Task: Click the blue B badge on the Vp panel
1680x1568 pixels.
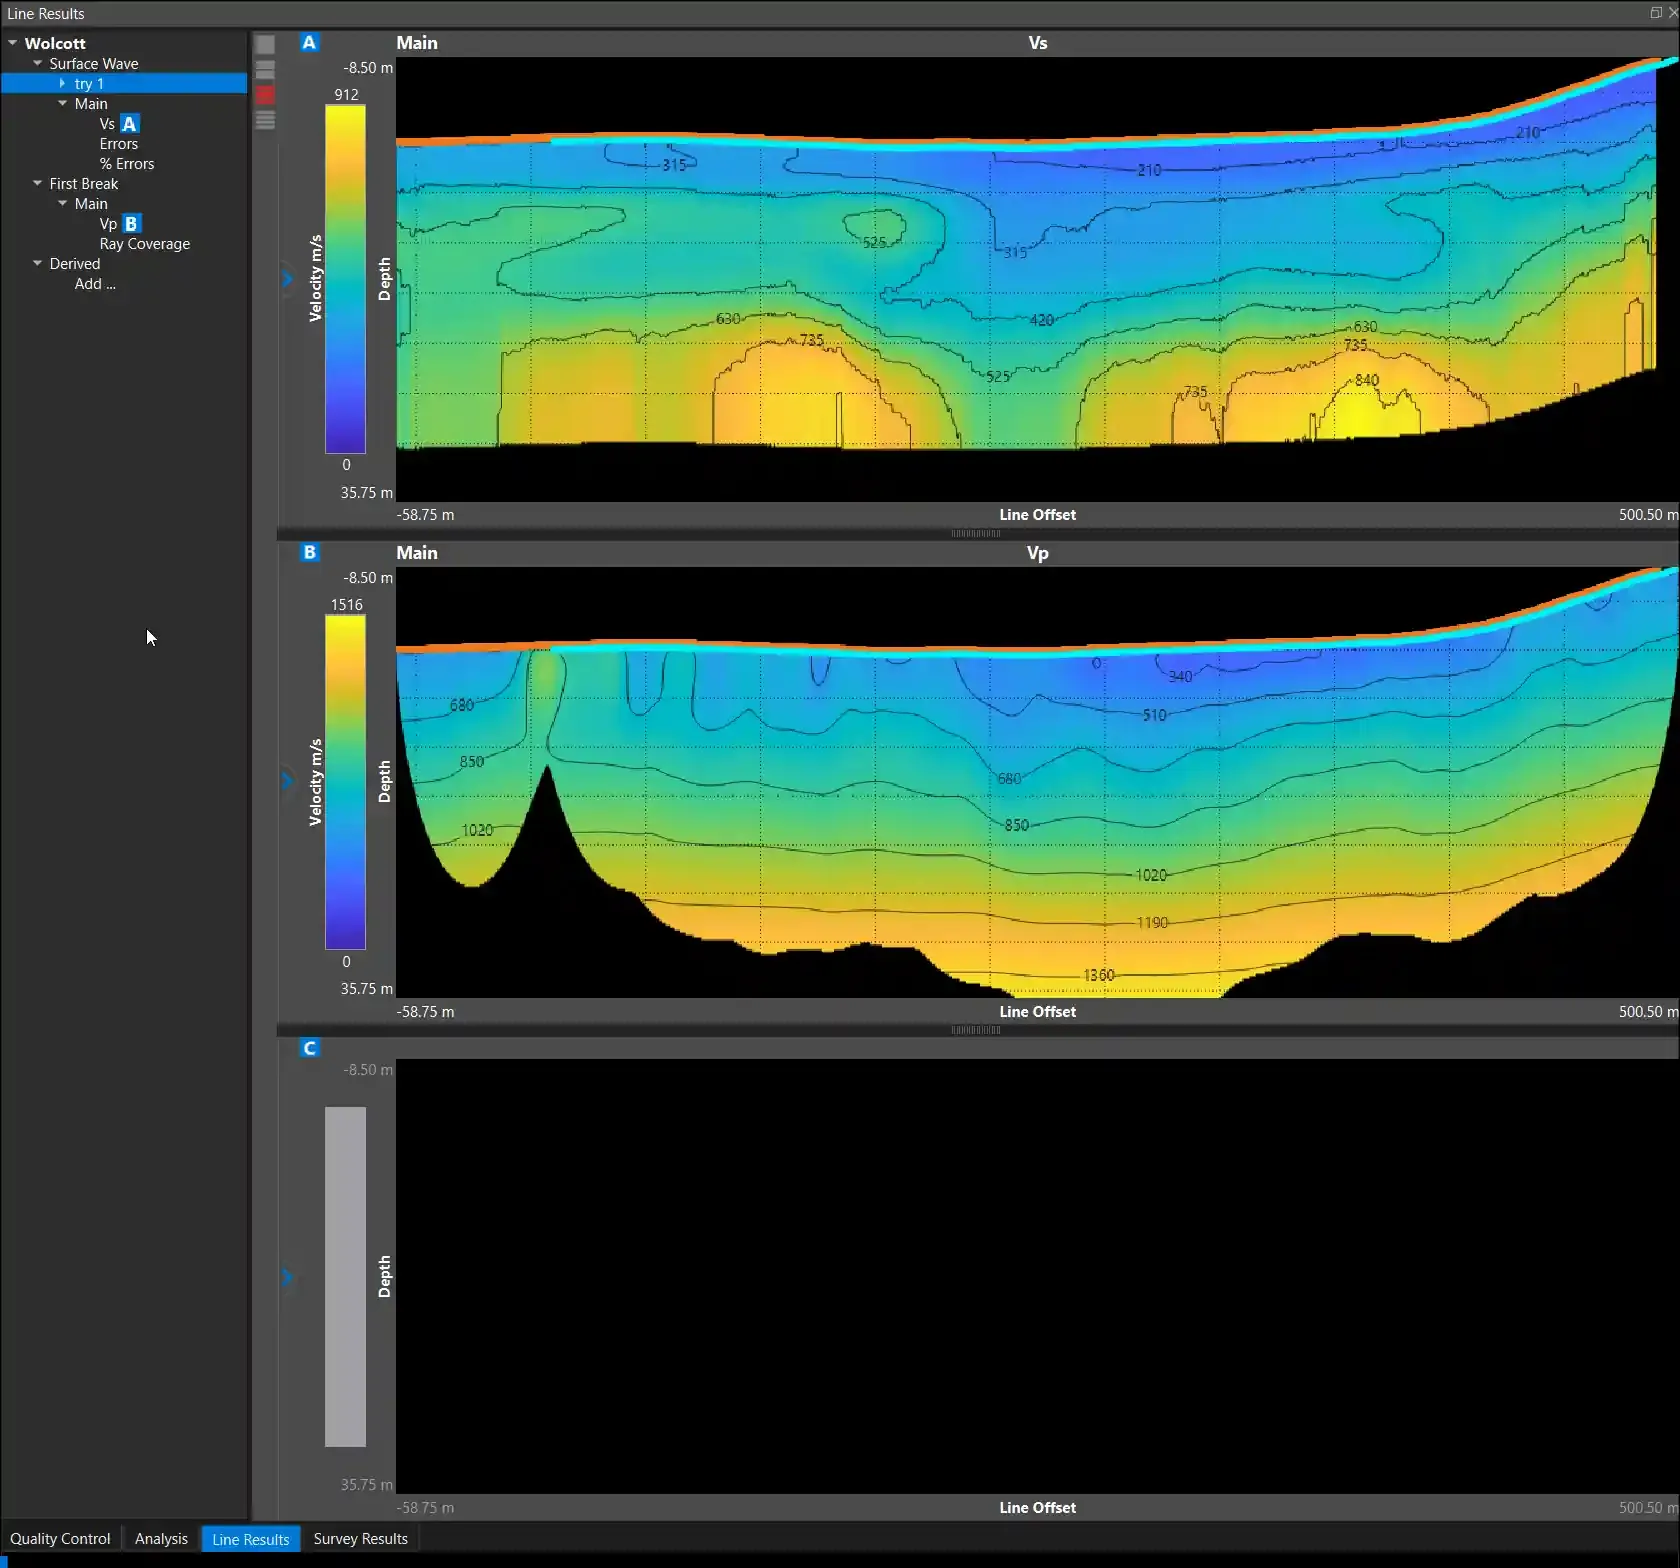Action: point(309,552)
